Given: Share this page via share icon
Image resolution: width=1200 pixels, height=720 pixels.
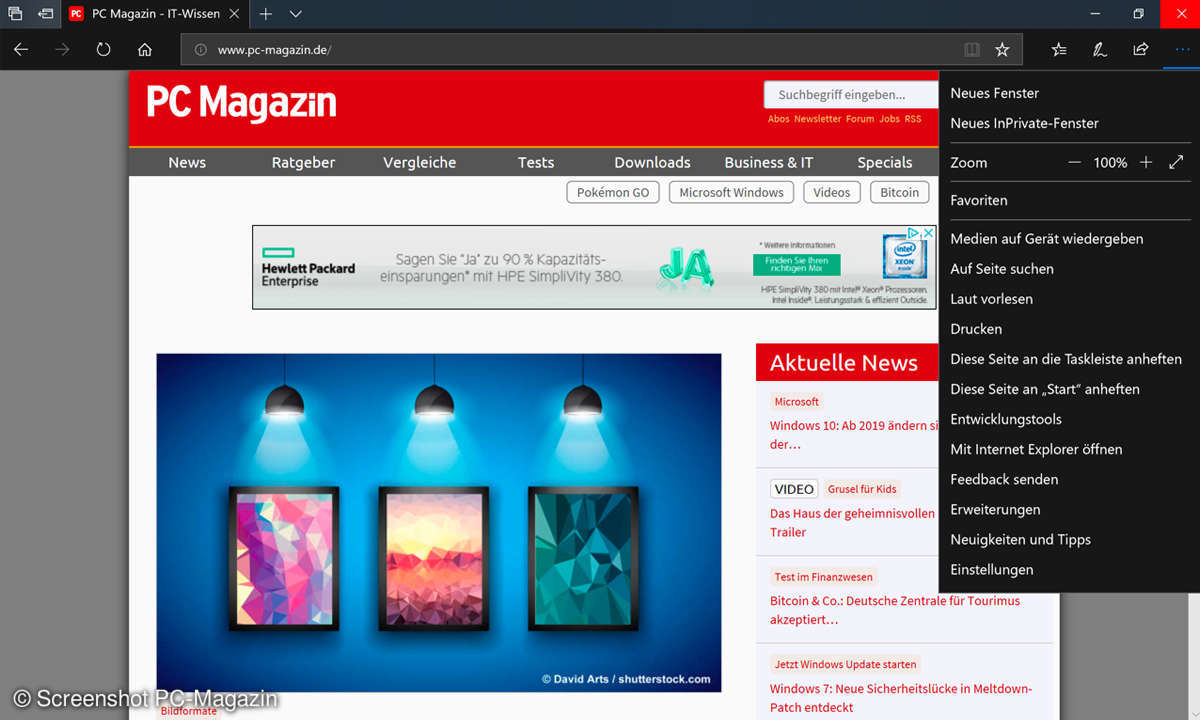Looking at the screenshot, I should point(1140,49).
